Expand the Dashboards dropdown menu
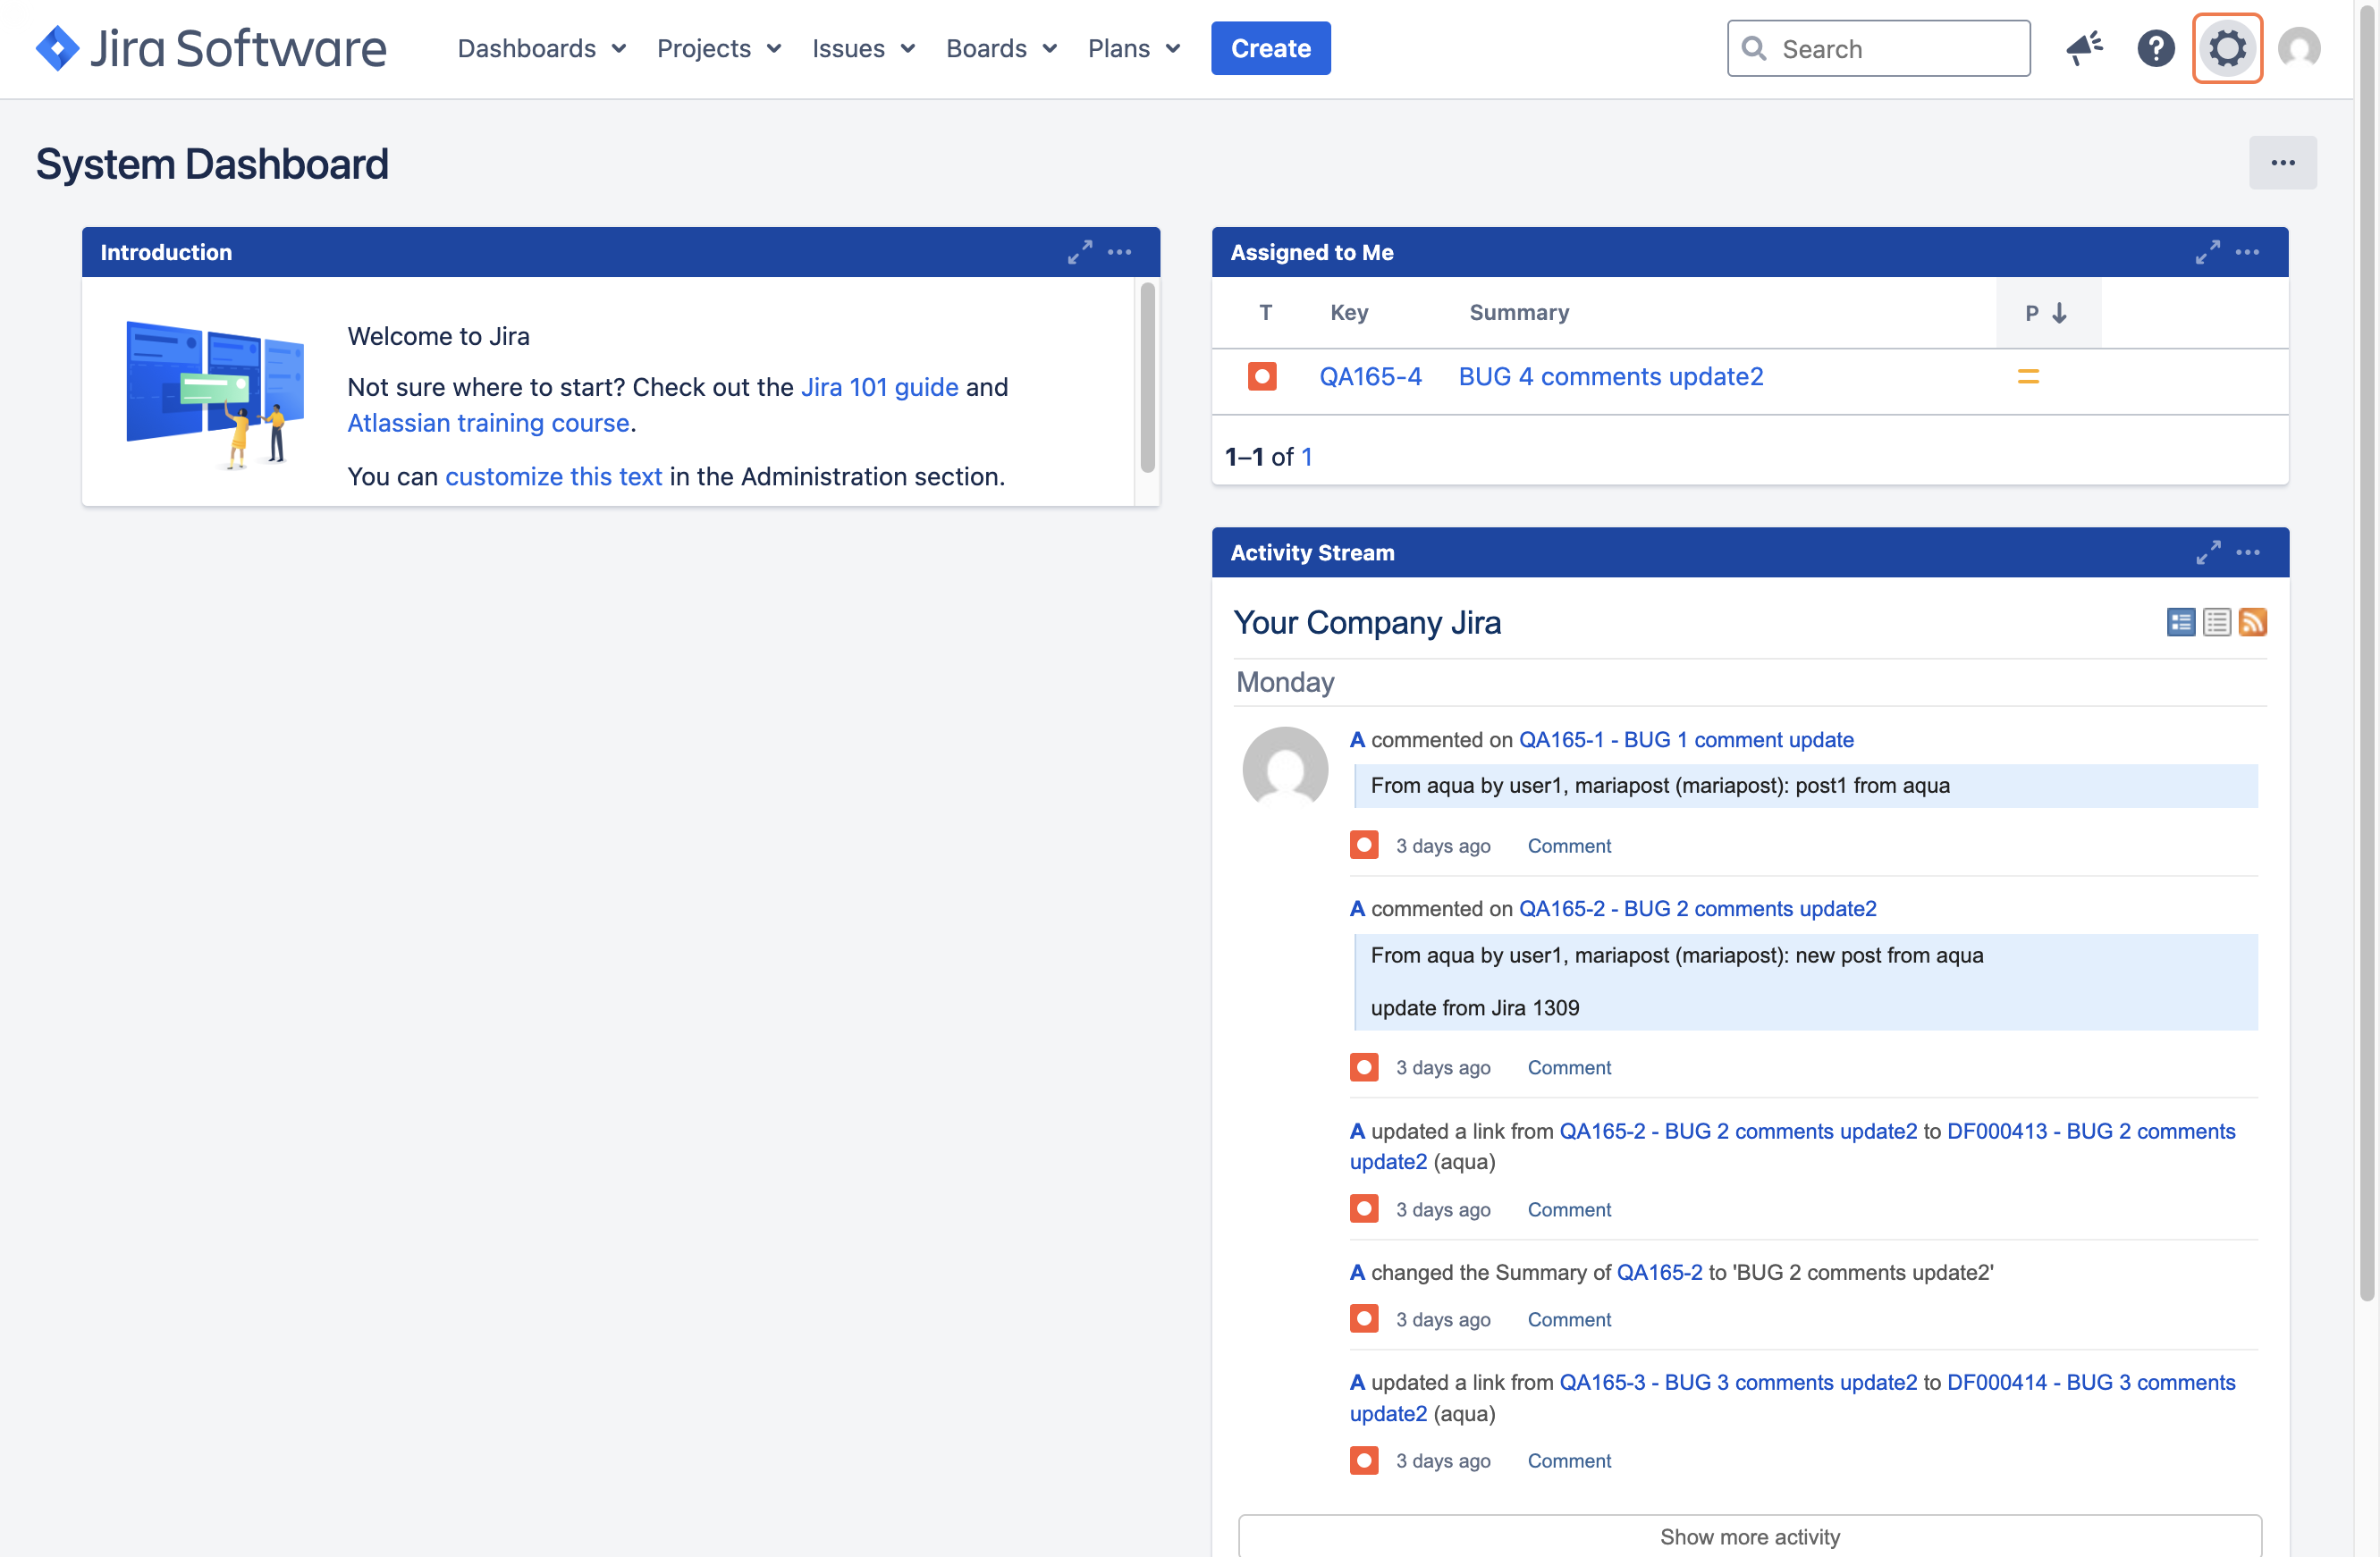The width and height of the screenshot is (2380, 1557). tap(541, 48)
